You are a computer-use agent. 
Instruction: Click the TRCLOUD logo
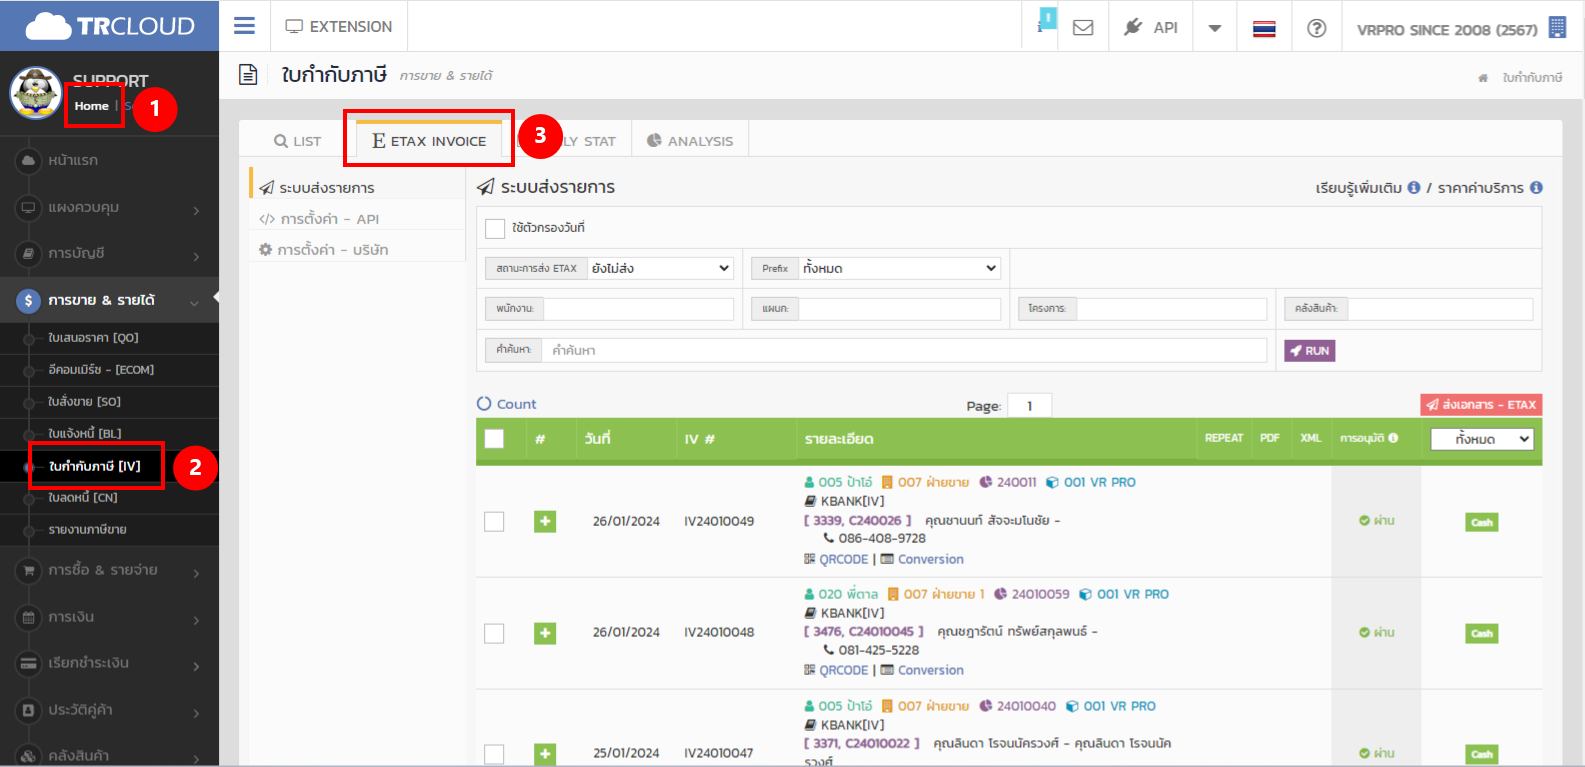tap(110, 26)
